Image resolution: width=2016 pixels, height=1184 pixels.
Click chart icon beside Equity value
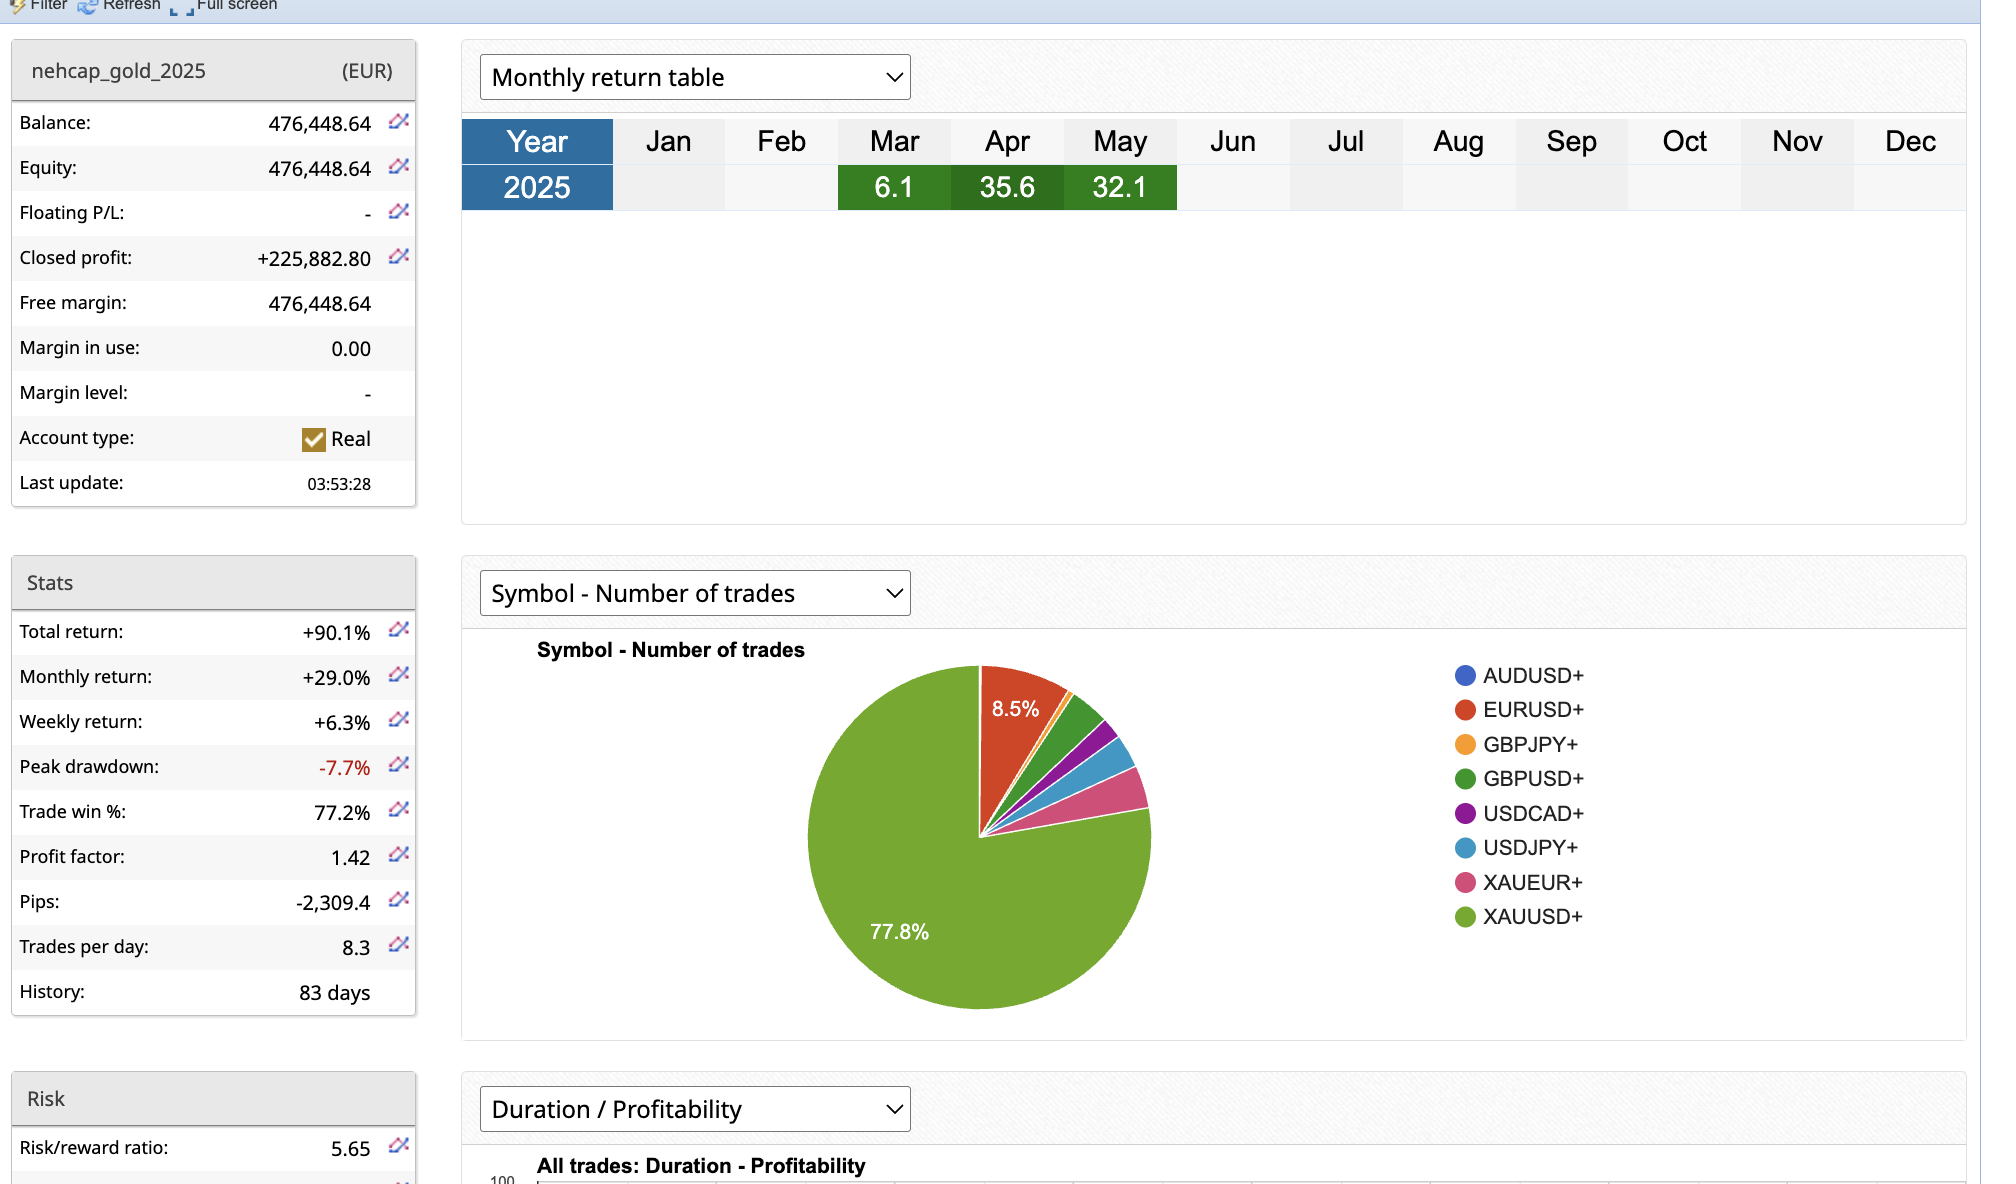398,167
